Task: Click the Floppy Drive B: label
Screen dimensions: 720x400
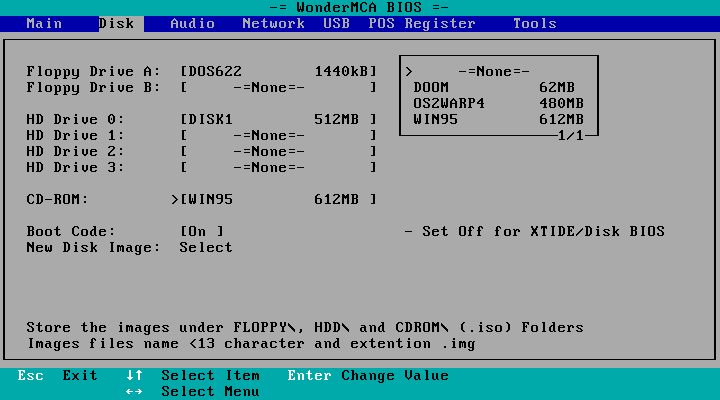Action: [93, 87]
